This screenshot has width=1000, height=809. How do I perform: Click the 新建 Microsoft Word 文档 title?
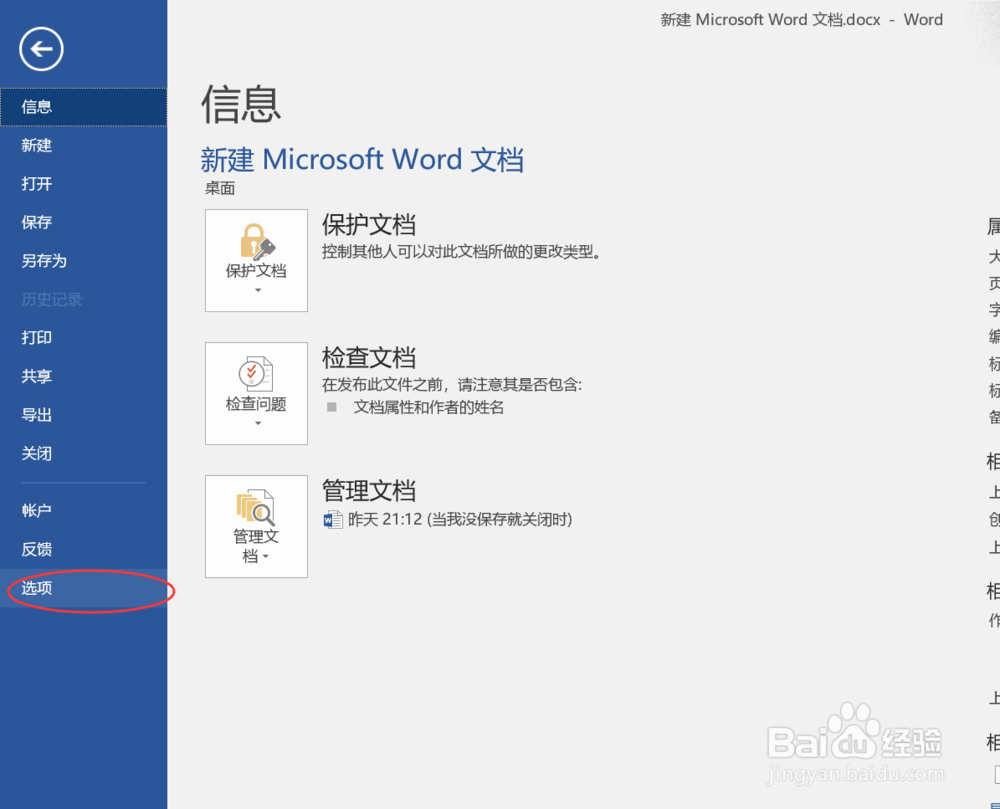(x=362, y=159)
